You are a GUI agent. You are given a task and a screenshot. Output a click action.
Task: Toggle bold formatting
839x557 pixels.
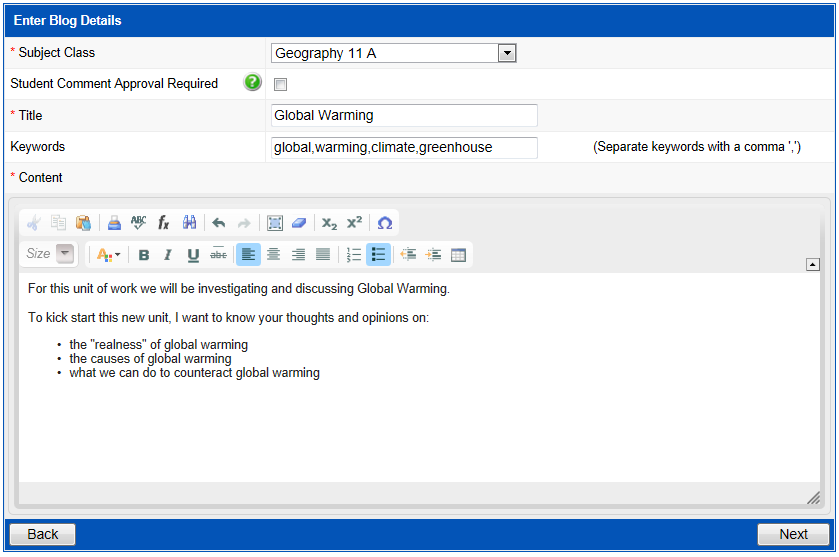(144, 255)
